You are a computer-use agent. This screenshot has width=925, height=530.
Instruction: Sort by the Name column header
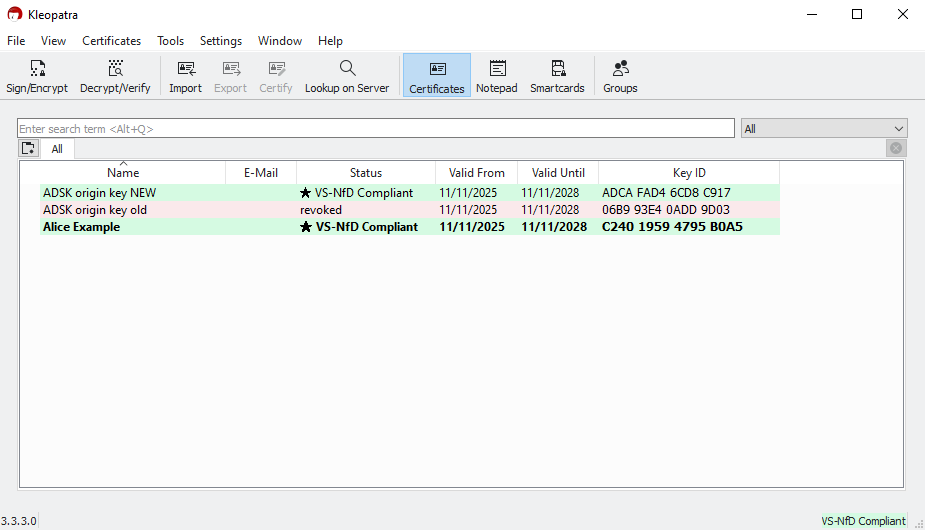coord(123,172)
